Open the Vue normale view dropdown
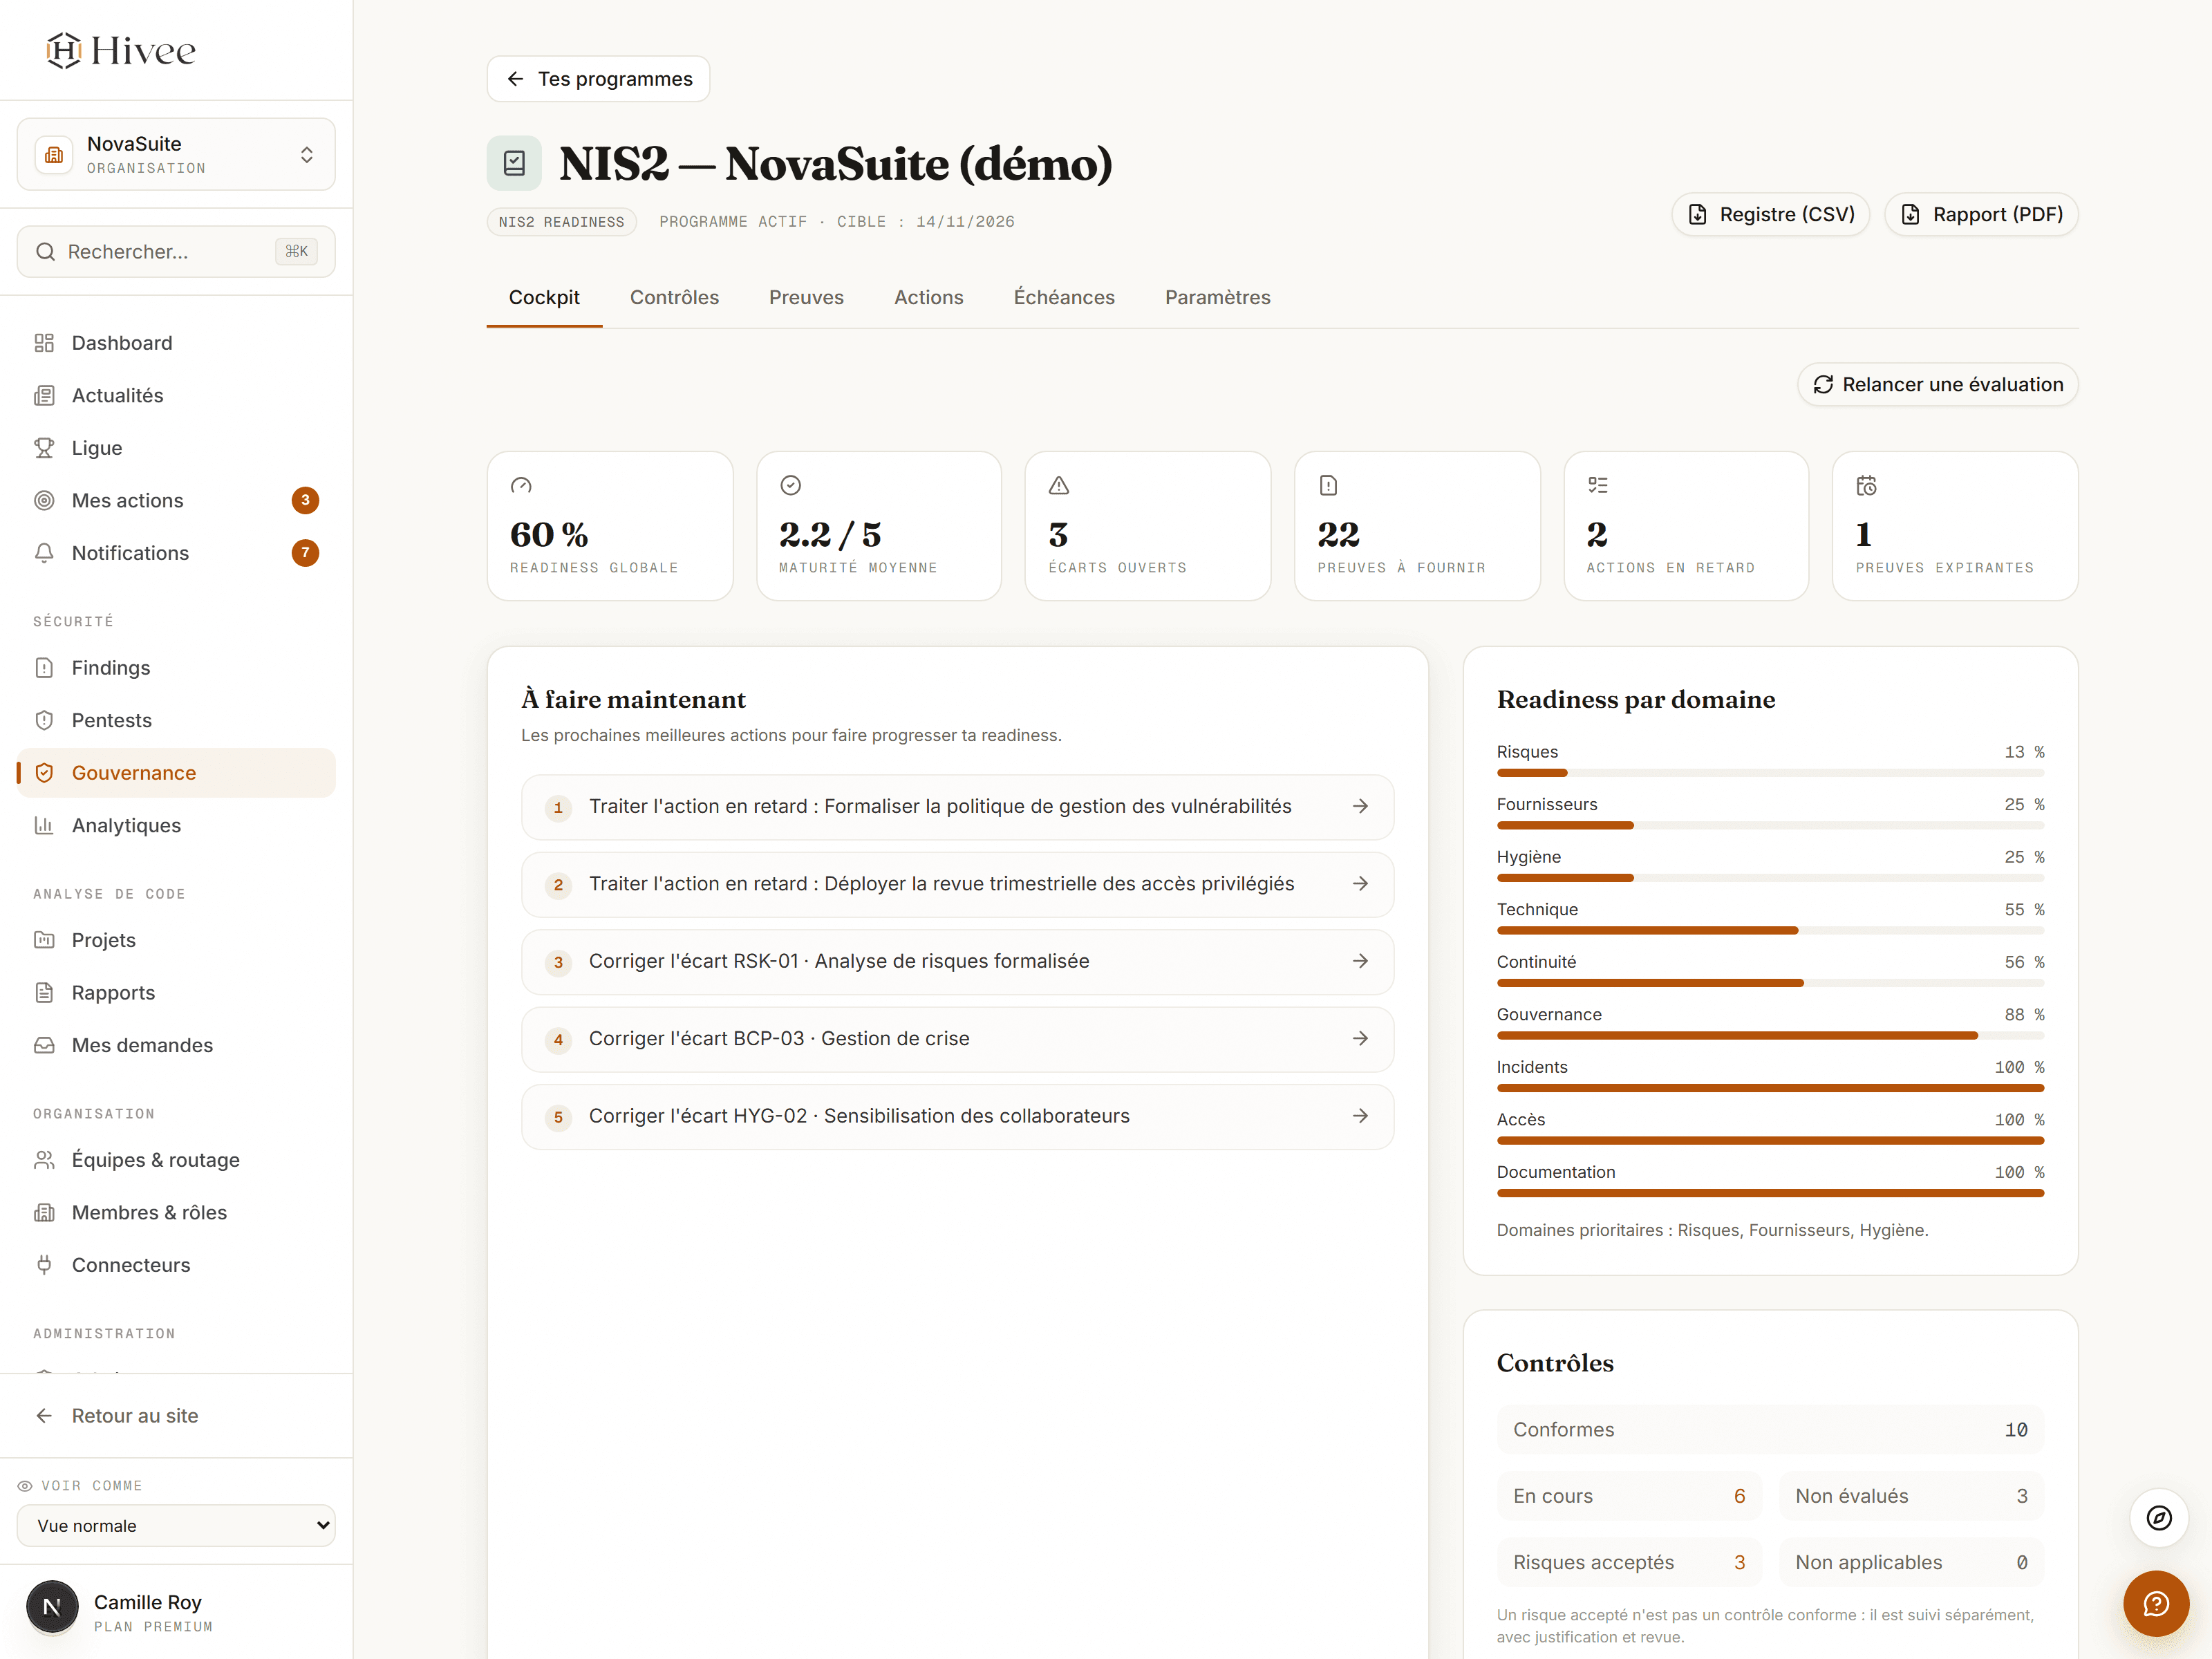This screenshot has width=2212, height=1659. pos(176,1526)
